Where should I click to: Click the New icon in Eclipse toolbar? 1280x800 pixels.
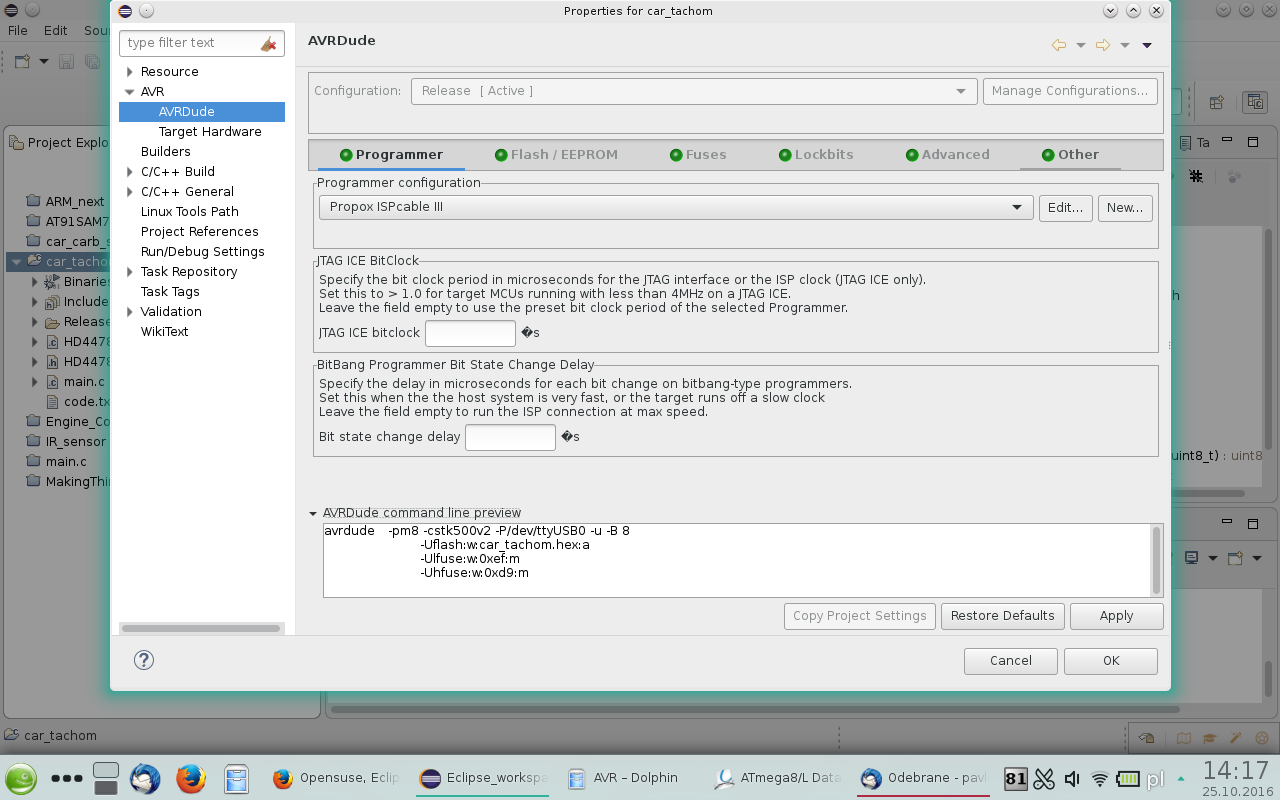coord(23,61)
